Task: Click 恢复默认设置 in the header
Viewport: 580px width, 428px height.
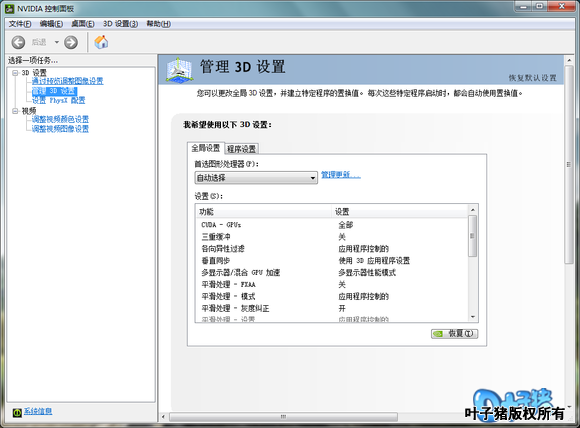Action: pyautogui.click(x=532, y=78)
